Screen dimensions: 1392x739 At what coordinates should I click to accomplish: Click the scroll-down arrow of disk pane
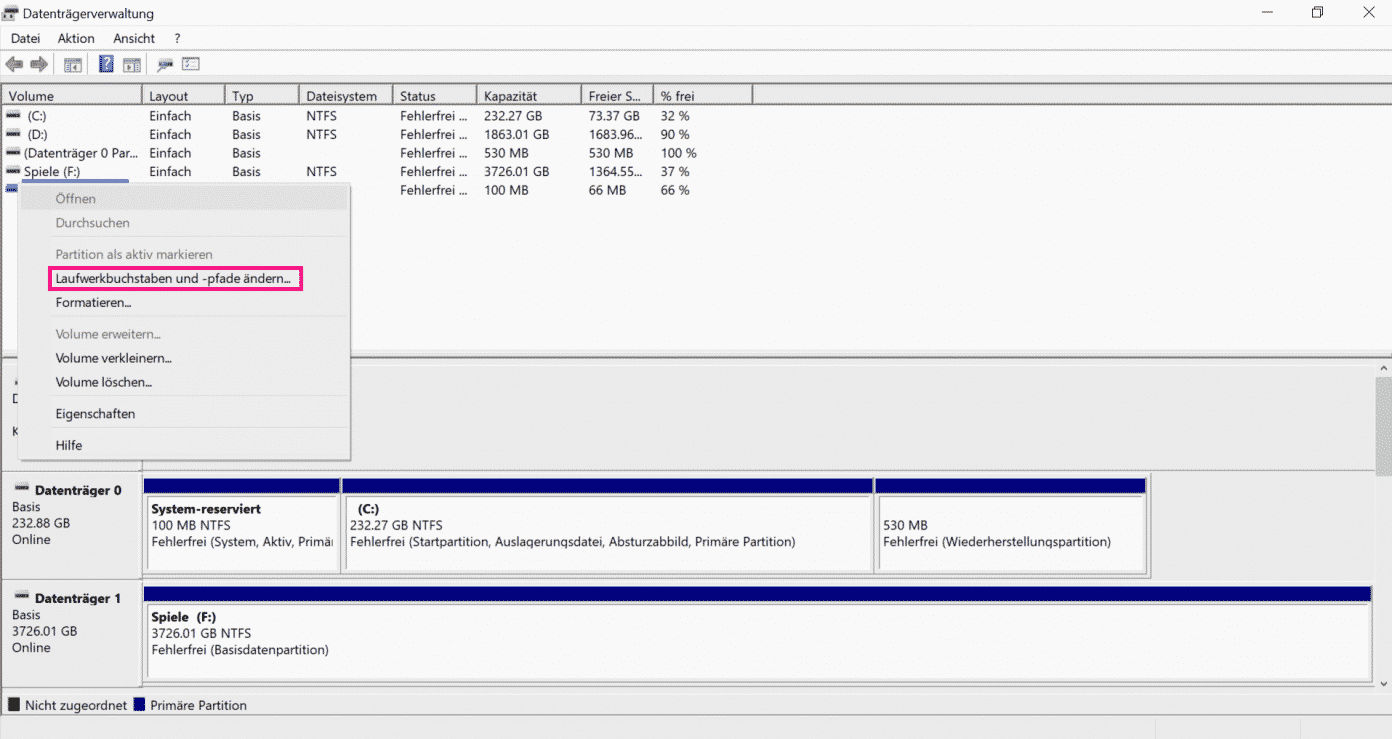pyautogui.click(x=1383, y=683)
